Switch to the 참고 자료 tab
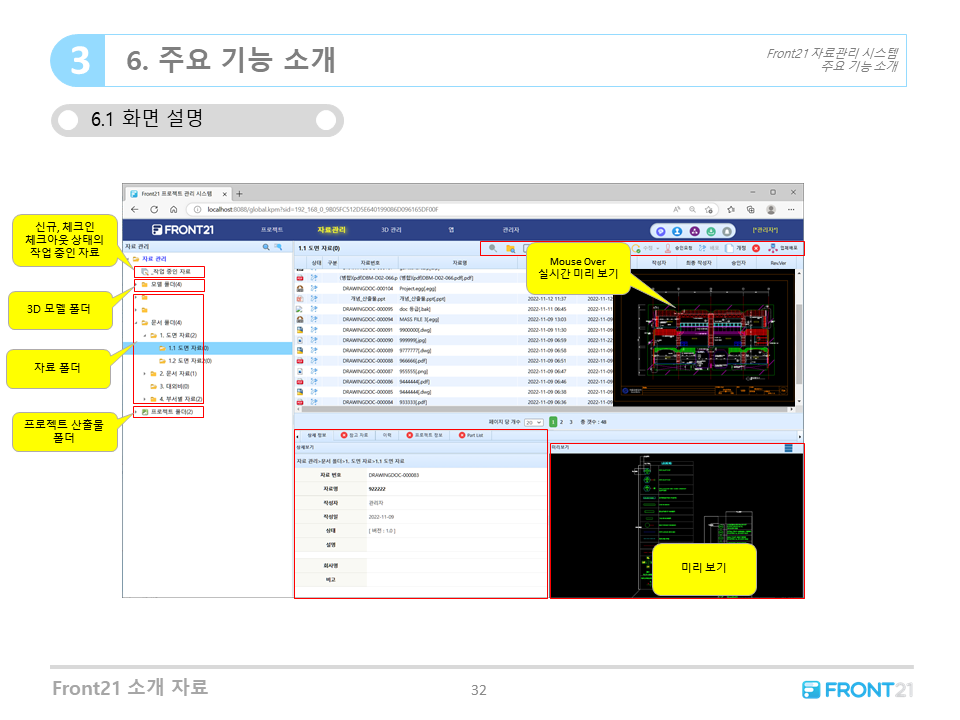 [354, 435]
